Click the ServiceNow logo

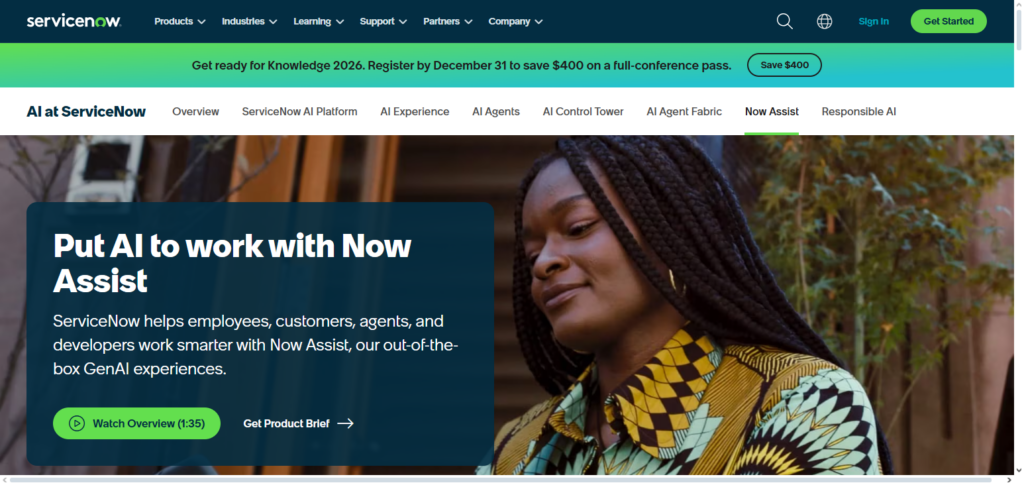point(74,22)
